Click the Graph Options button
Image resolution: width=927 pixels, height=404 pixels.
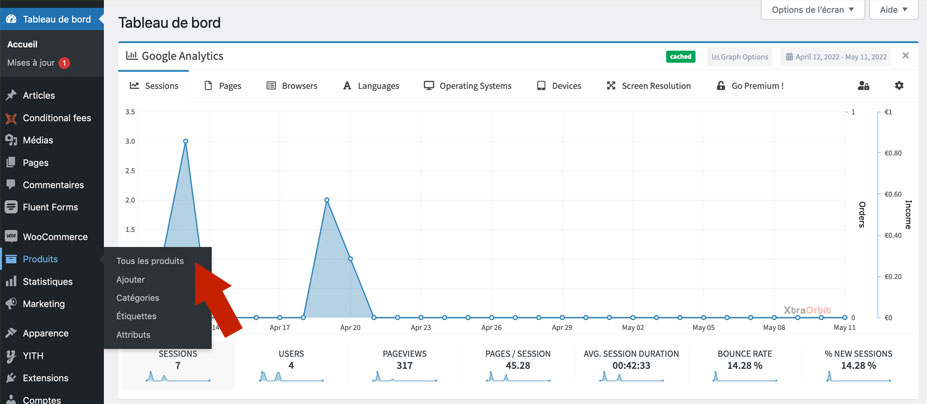click(739, 57)
